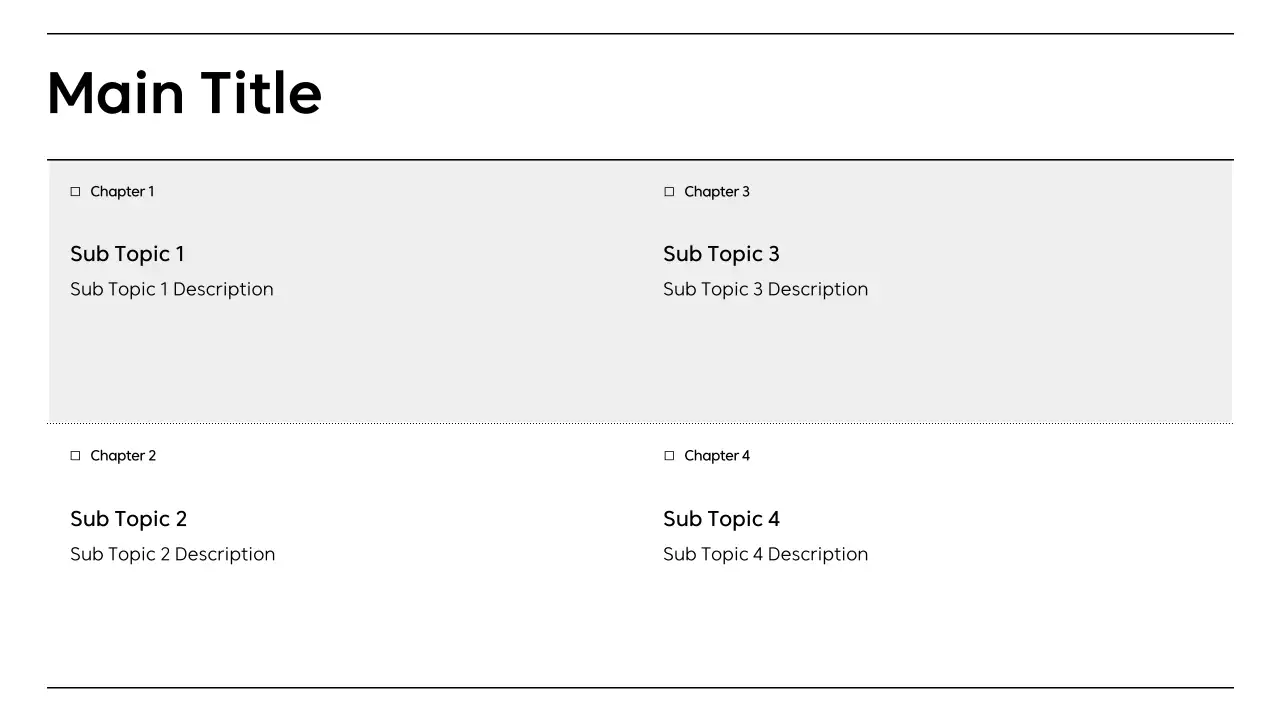
Task: Click the Sub Topic 2 heading
Action: coord(128,519)
